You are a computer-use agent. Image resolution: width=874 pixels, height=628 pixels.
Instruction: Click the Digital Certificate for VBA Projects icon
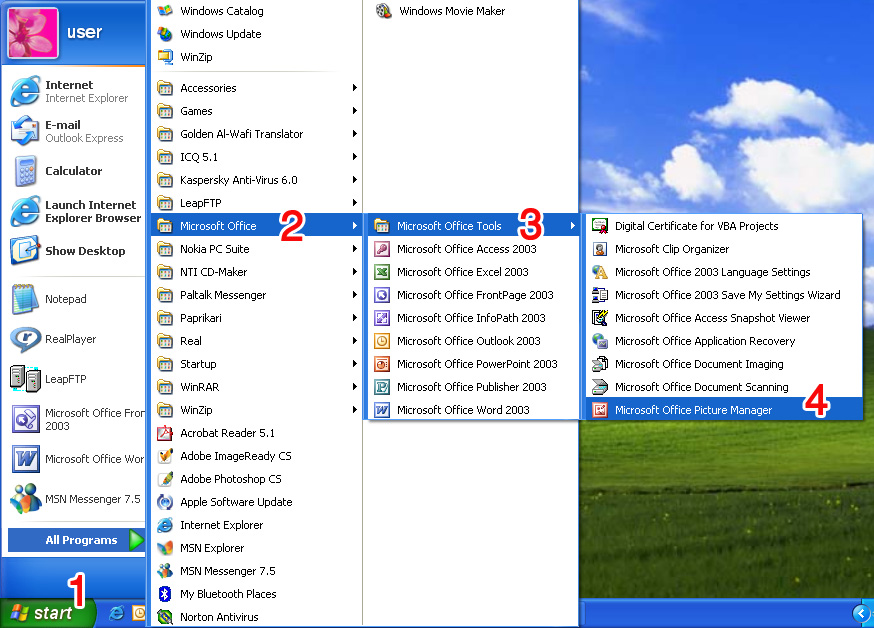tap(600, 226)
